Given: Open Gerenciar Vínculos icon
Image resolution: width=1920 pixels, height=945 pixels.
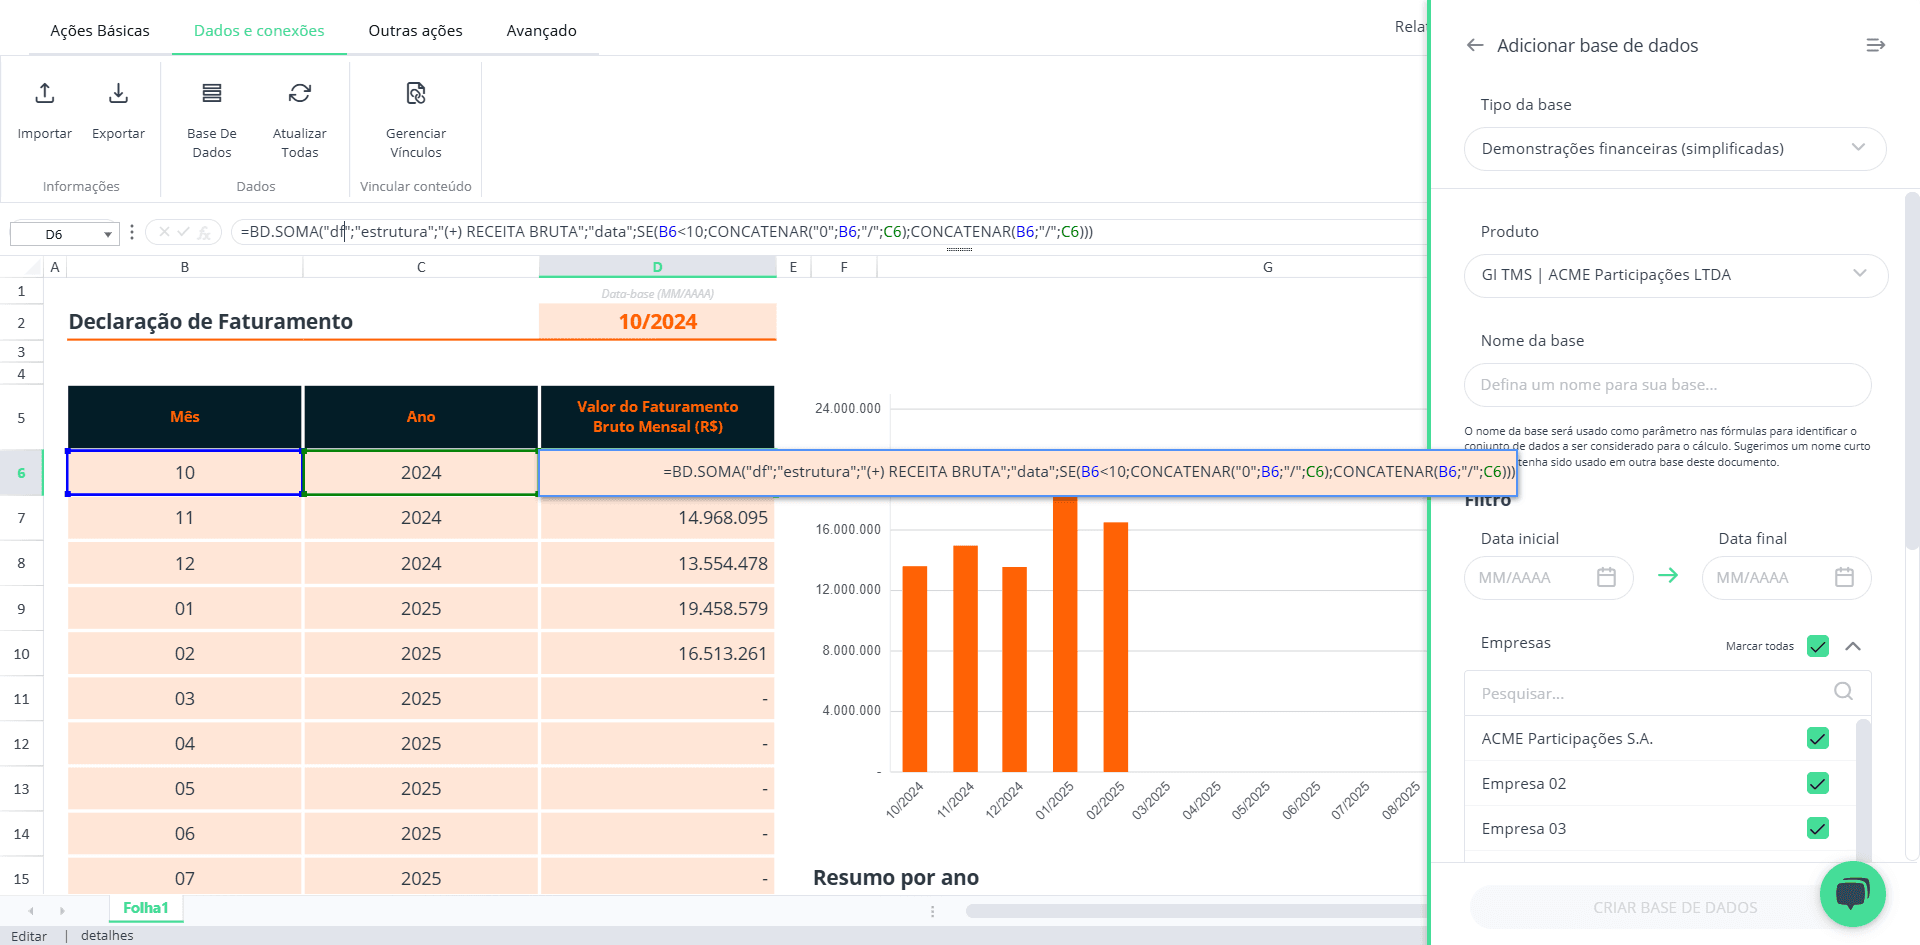Looking at the screenshot, I should (416, 93).
